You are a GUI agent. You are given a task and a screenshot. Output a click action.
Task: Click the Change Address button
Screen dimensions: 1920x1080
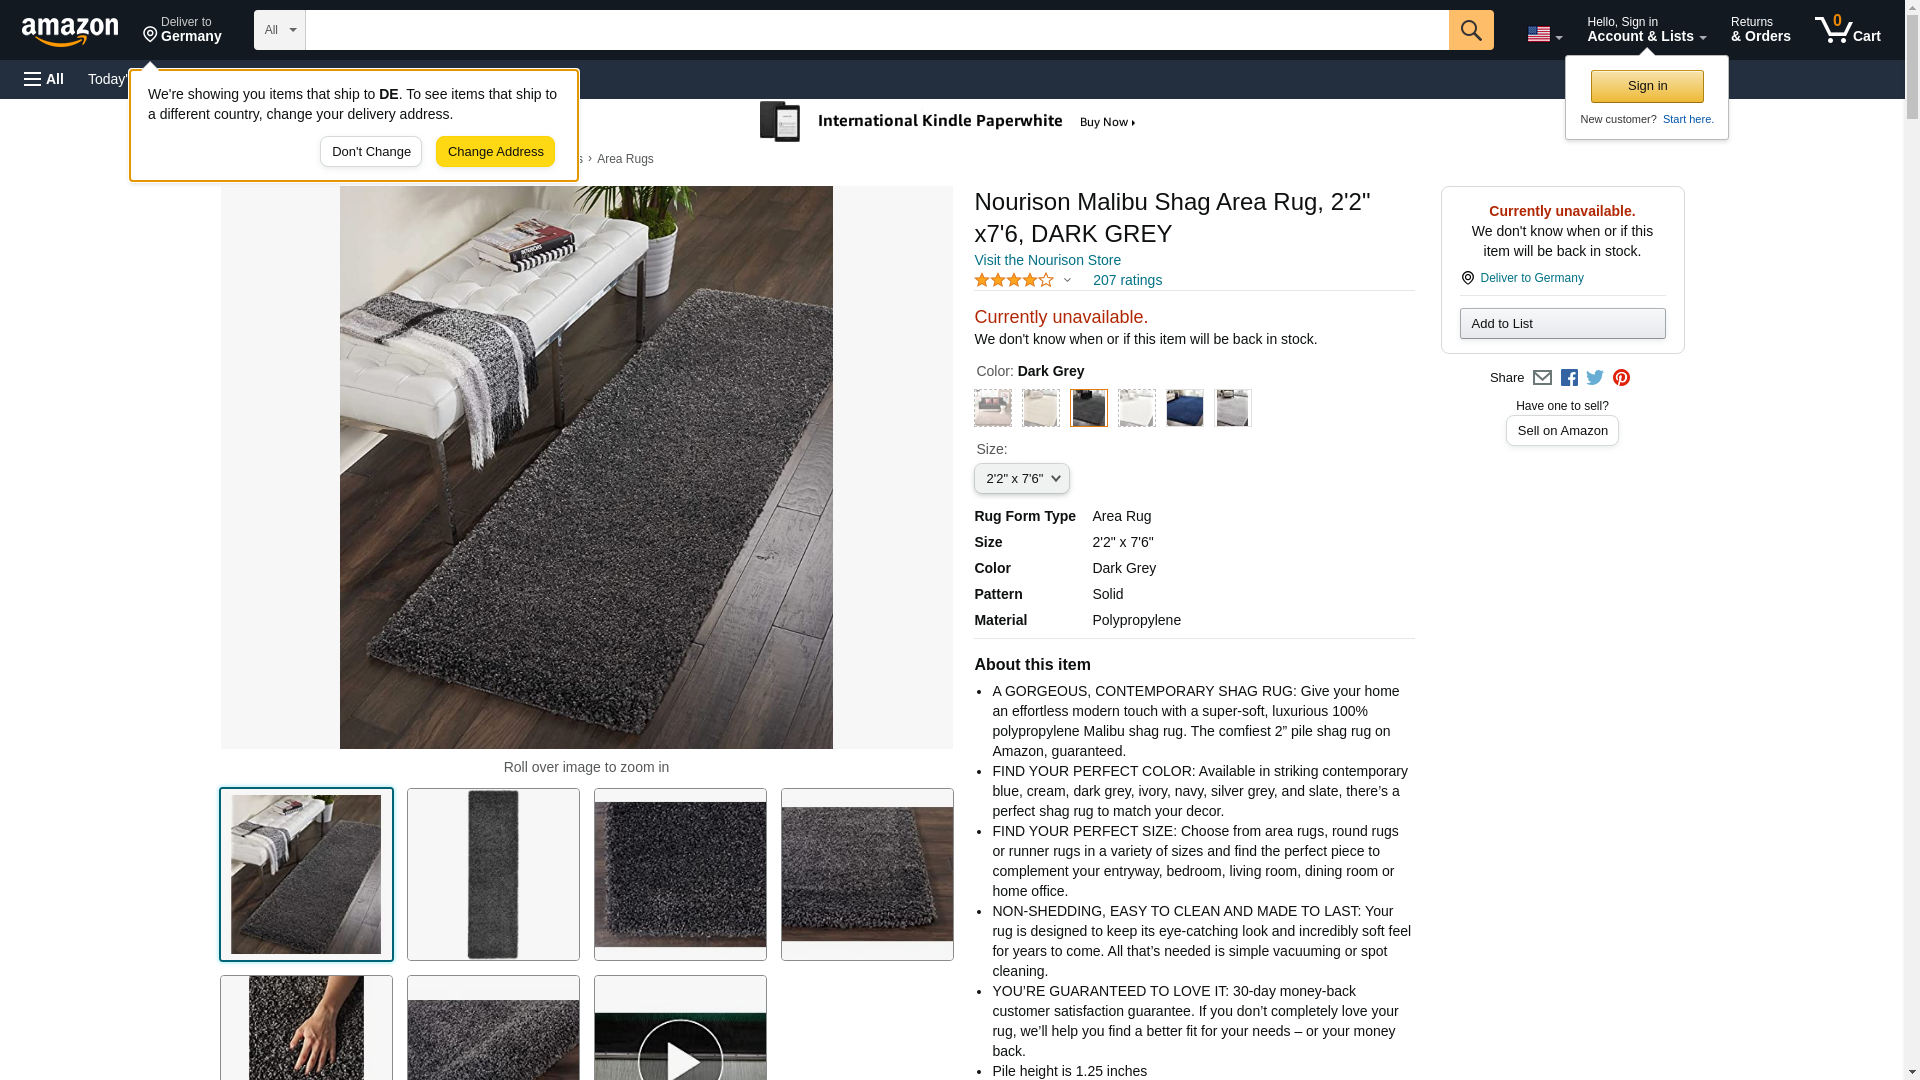pyautogui.click(x=495, y=152)
